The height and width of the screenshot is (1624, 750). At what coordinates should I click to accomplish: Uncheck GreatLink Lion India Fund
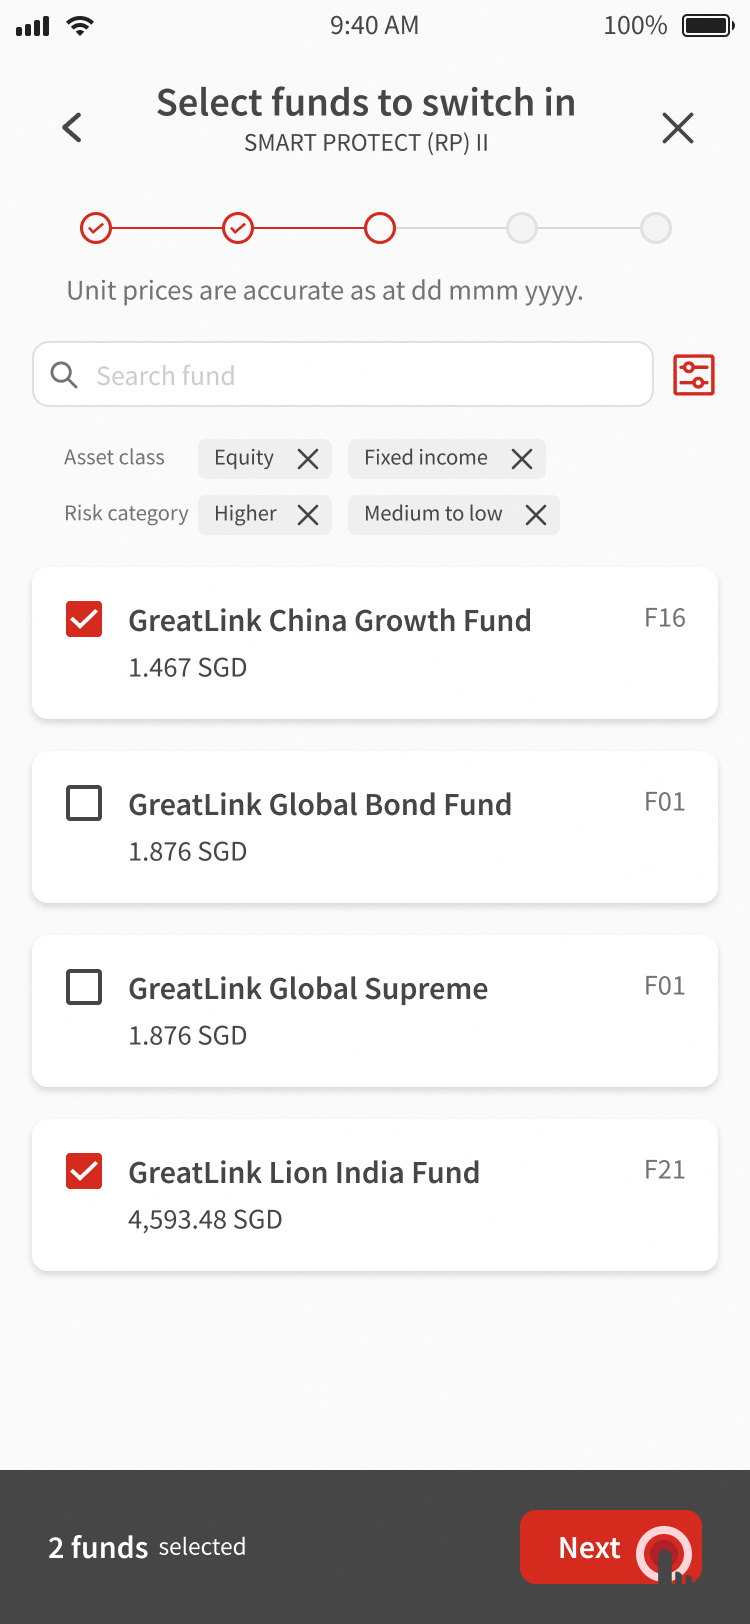[x=84, y=1171]
